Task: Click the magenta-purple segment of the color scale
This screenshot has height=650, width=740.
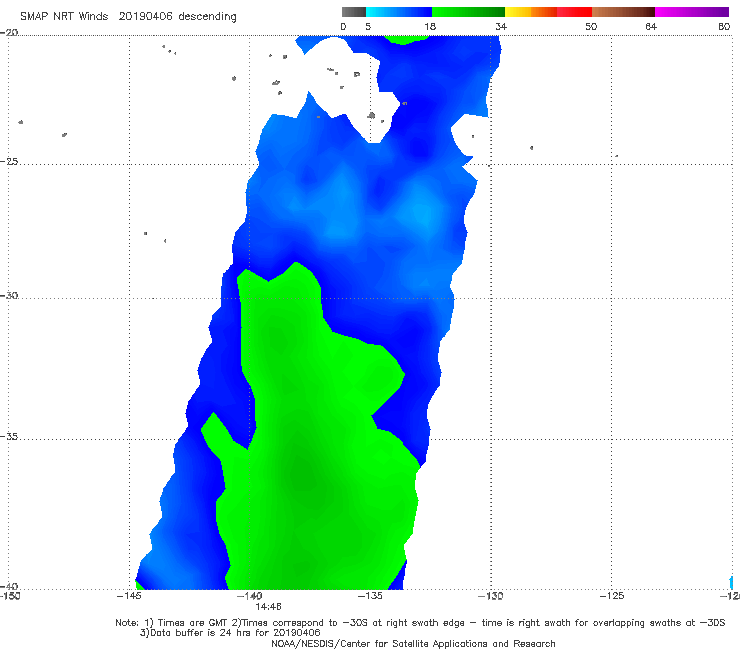Action: pyautogui.click(x=692, y=12)
